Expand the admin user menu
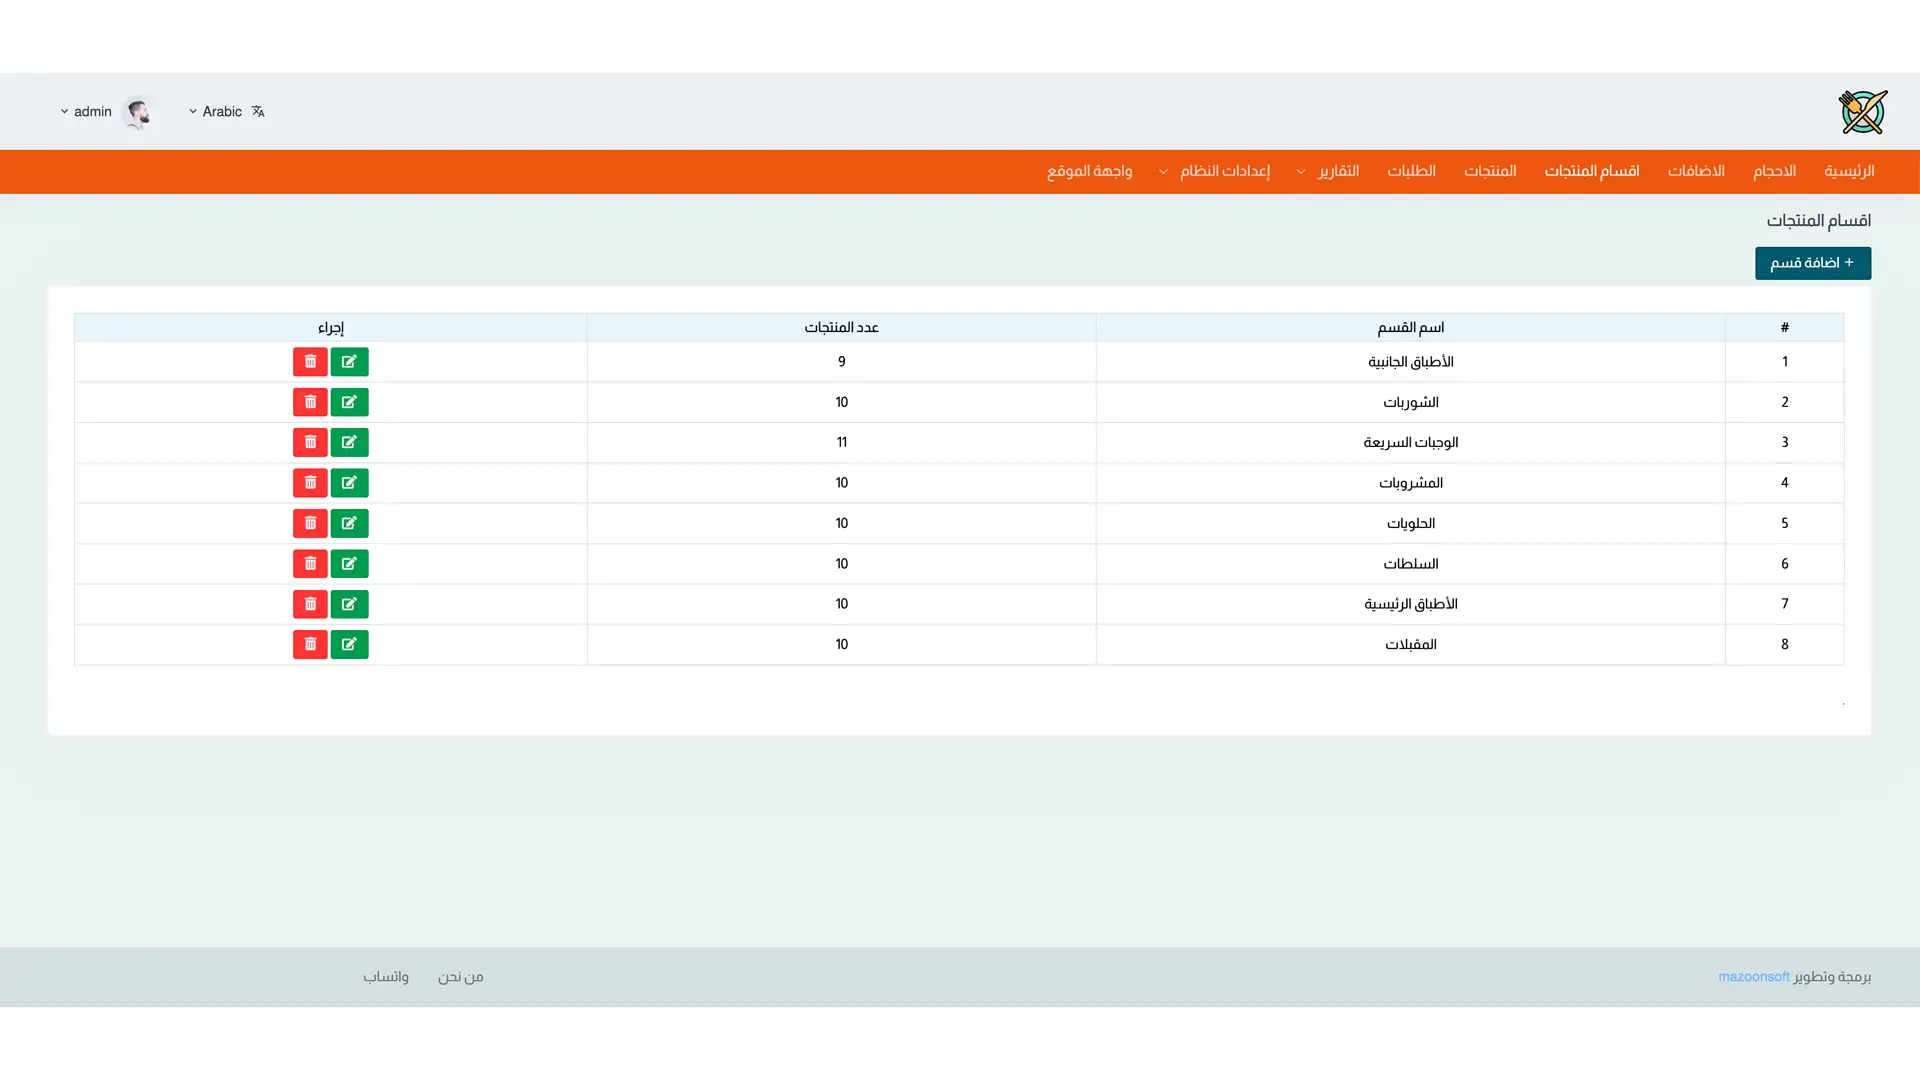Viewport: 1920px width, 1080px height. 86,112
